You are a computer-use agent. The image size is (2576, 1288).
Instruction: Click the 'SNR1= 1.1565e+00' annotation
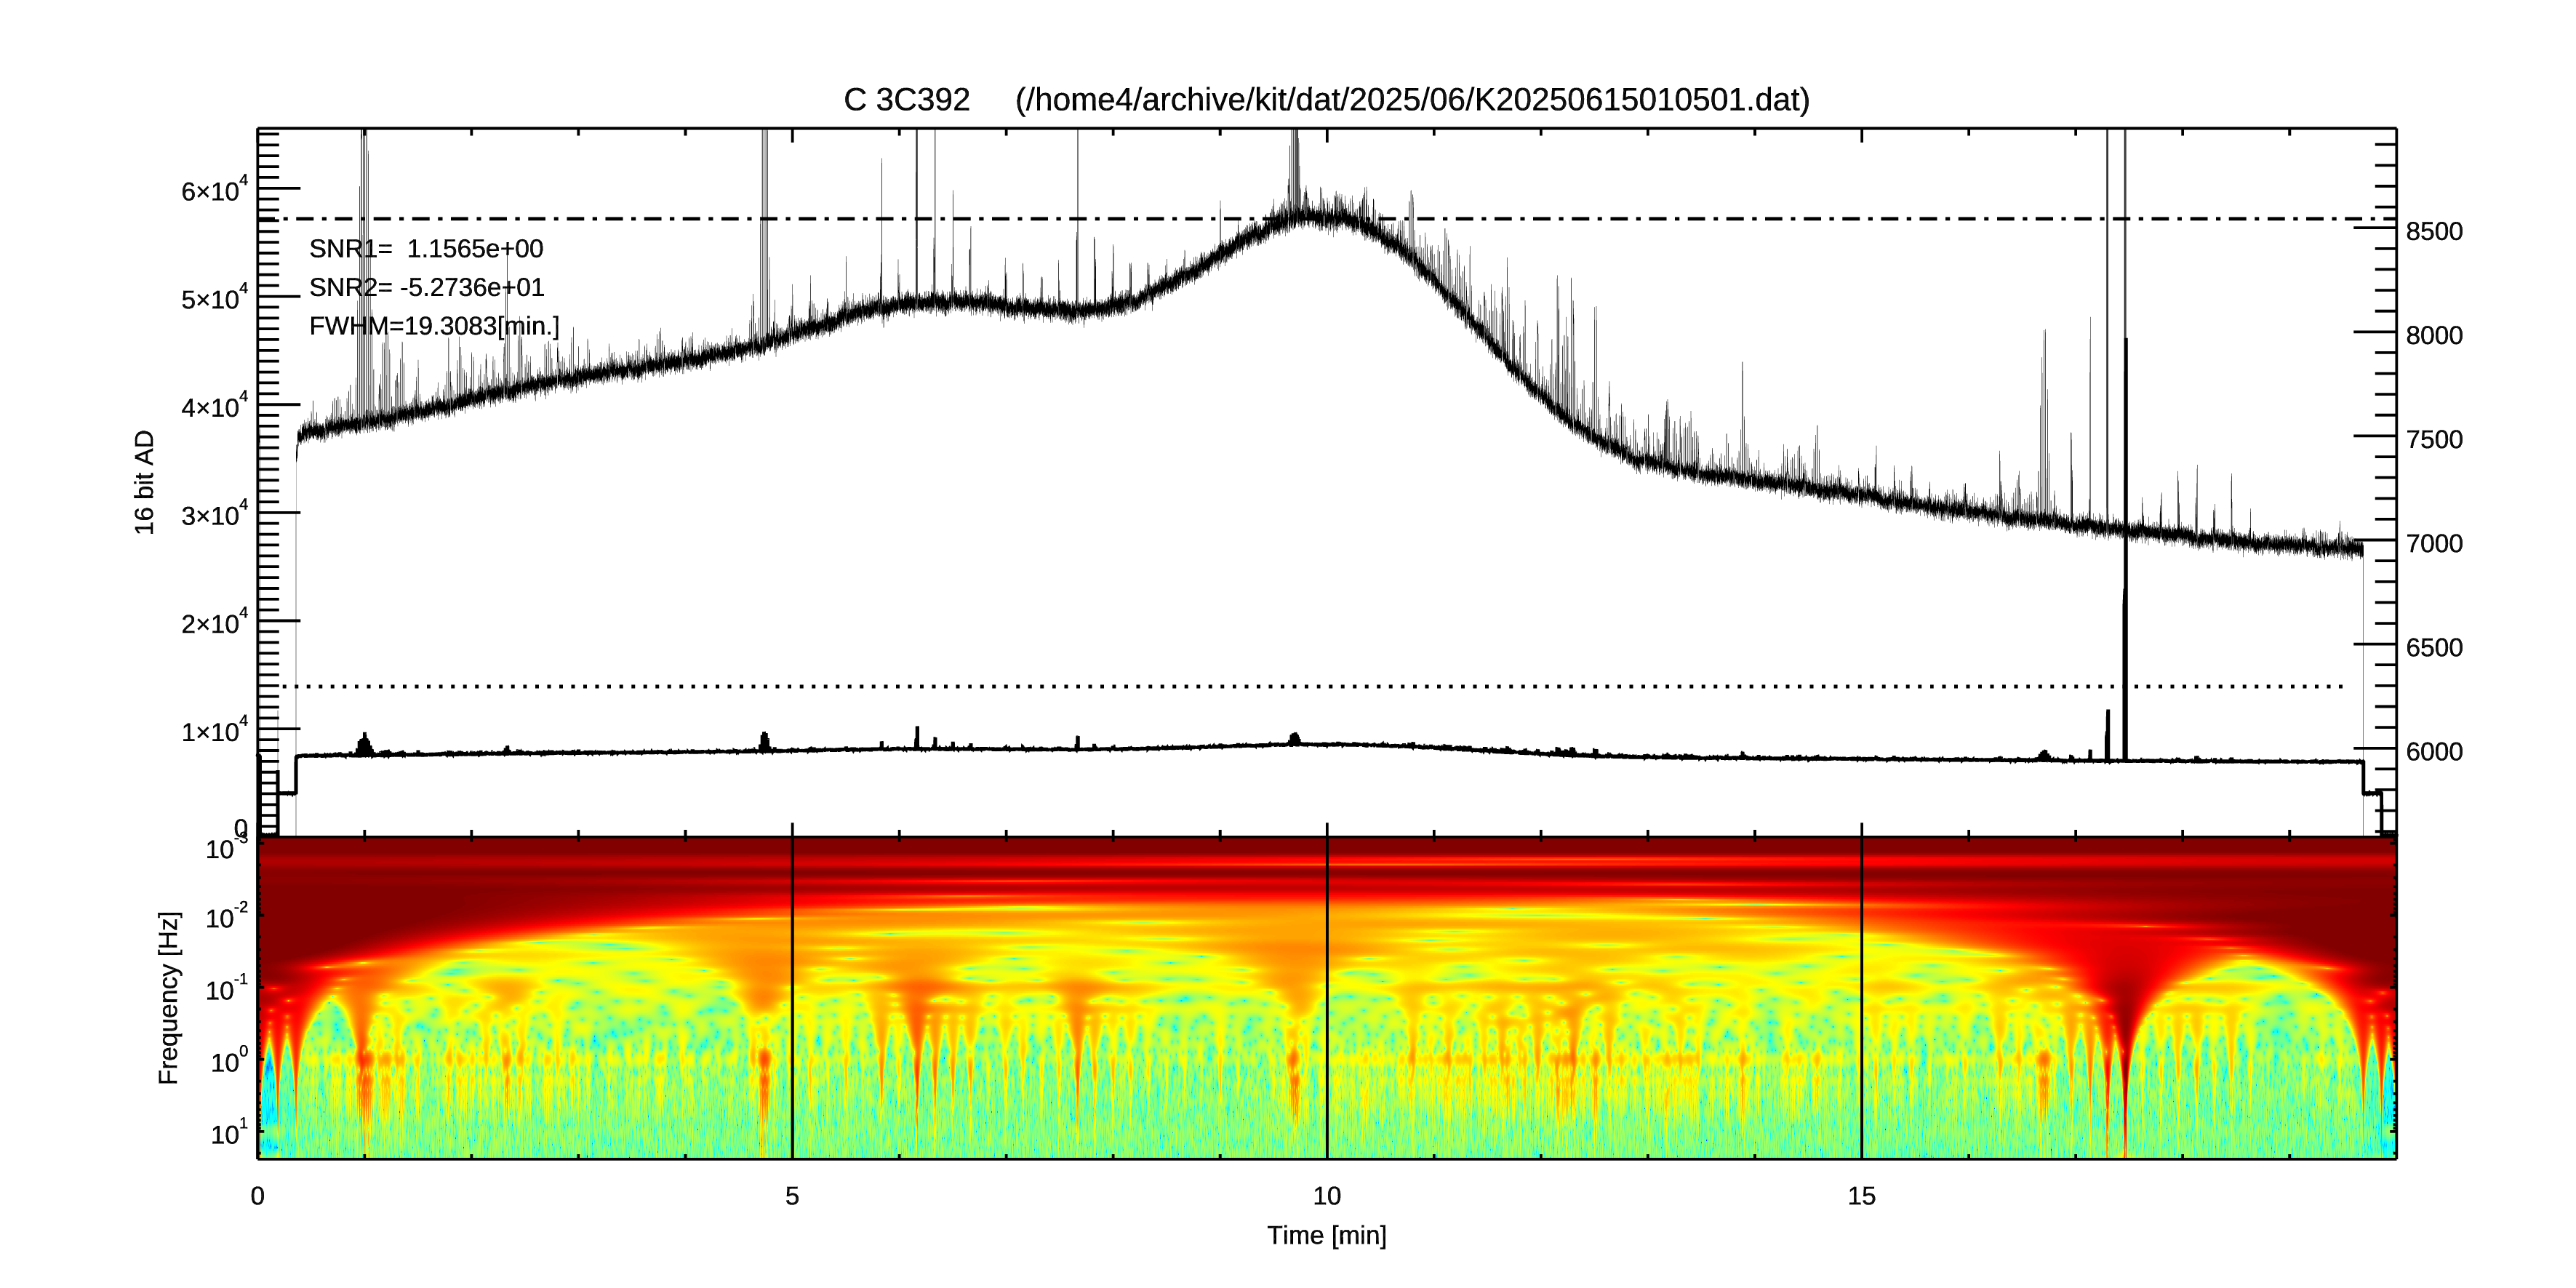(x=426, y=249)
